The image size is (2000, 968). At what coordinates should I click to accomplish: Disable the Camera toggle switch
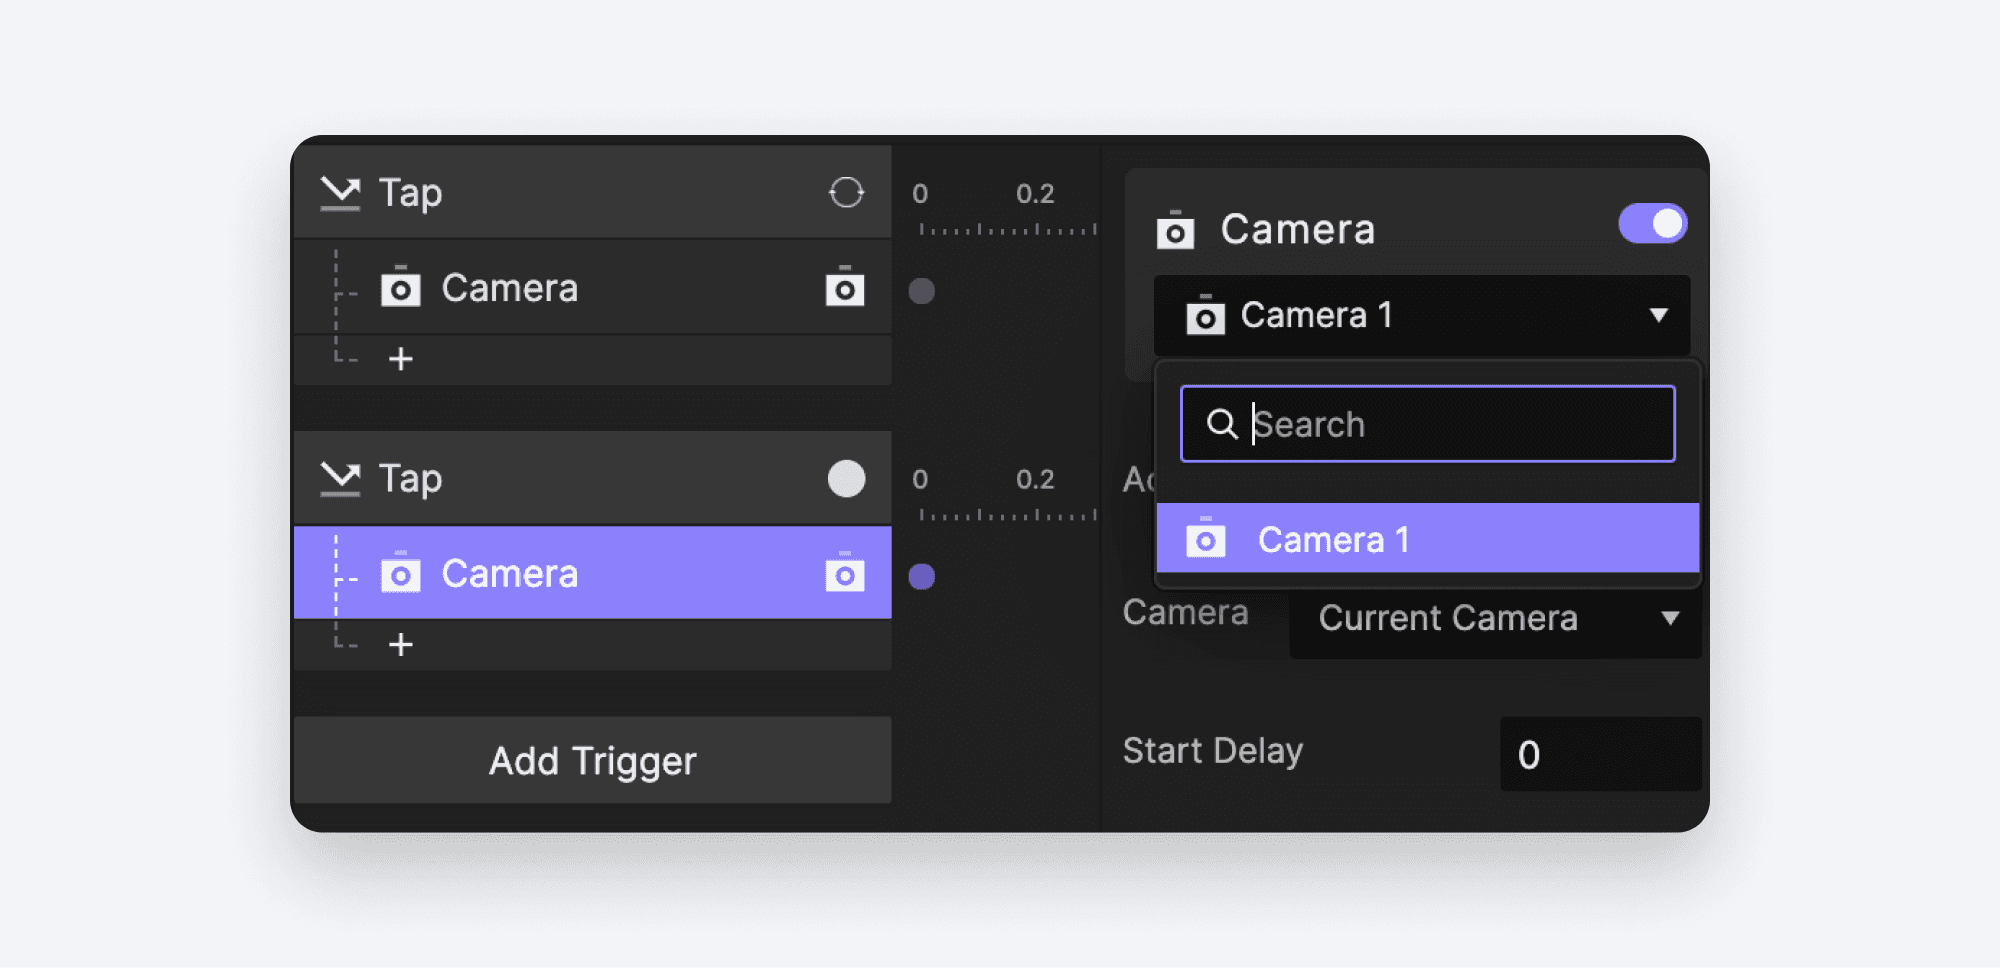1652,224
